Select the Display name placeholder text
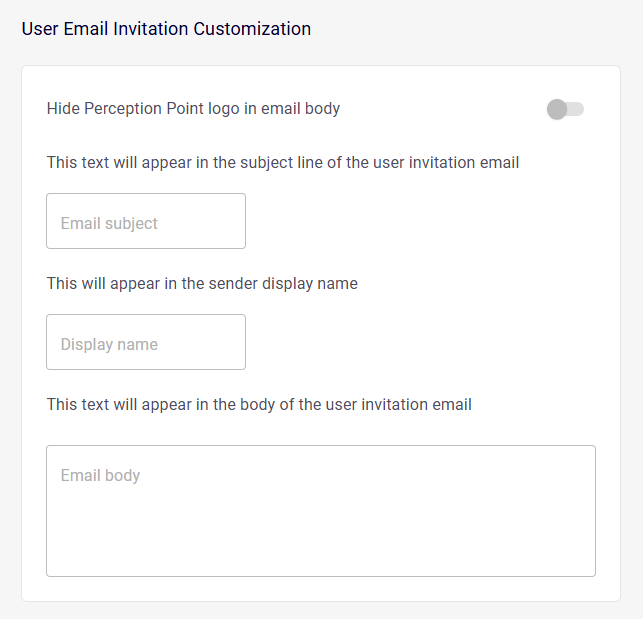 [x=109, y=344]
